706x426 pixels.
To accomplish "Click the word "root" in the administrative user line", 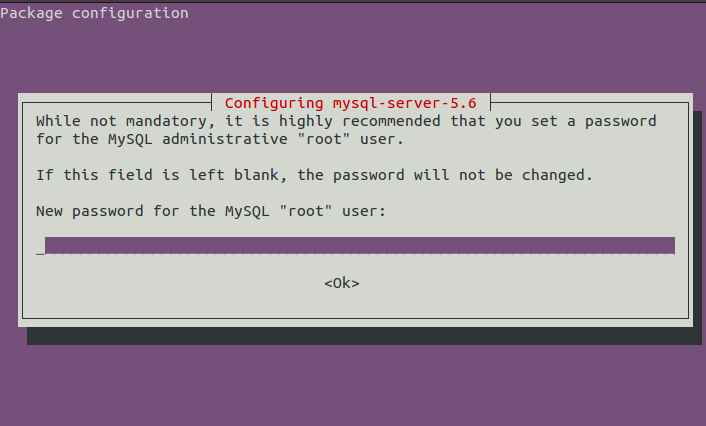I will (324, 139).
